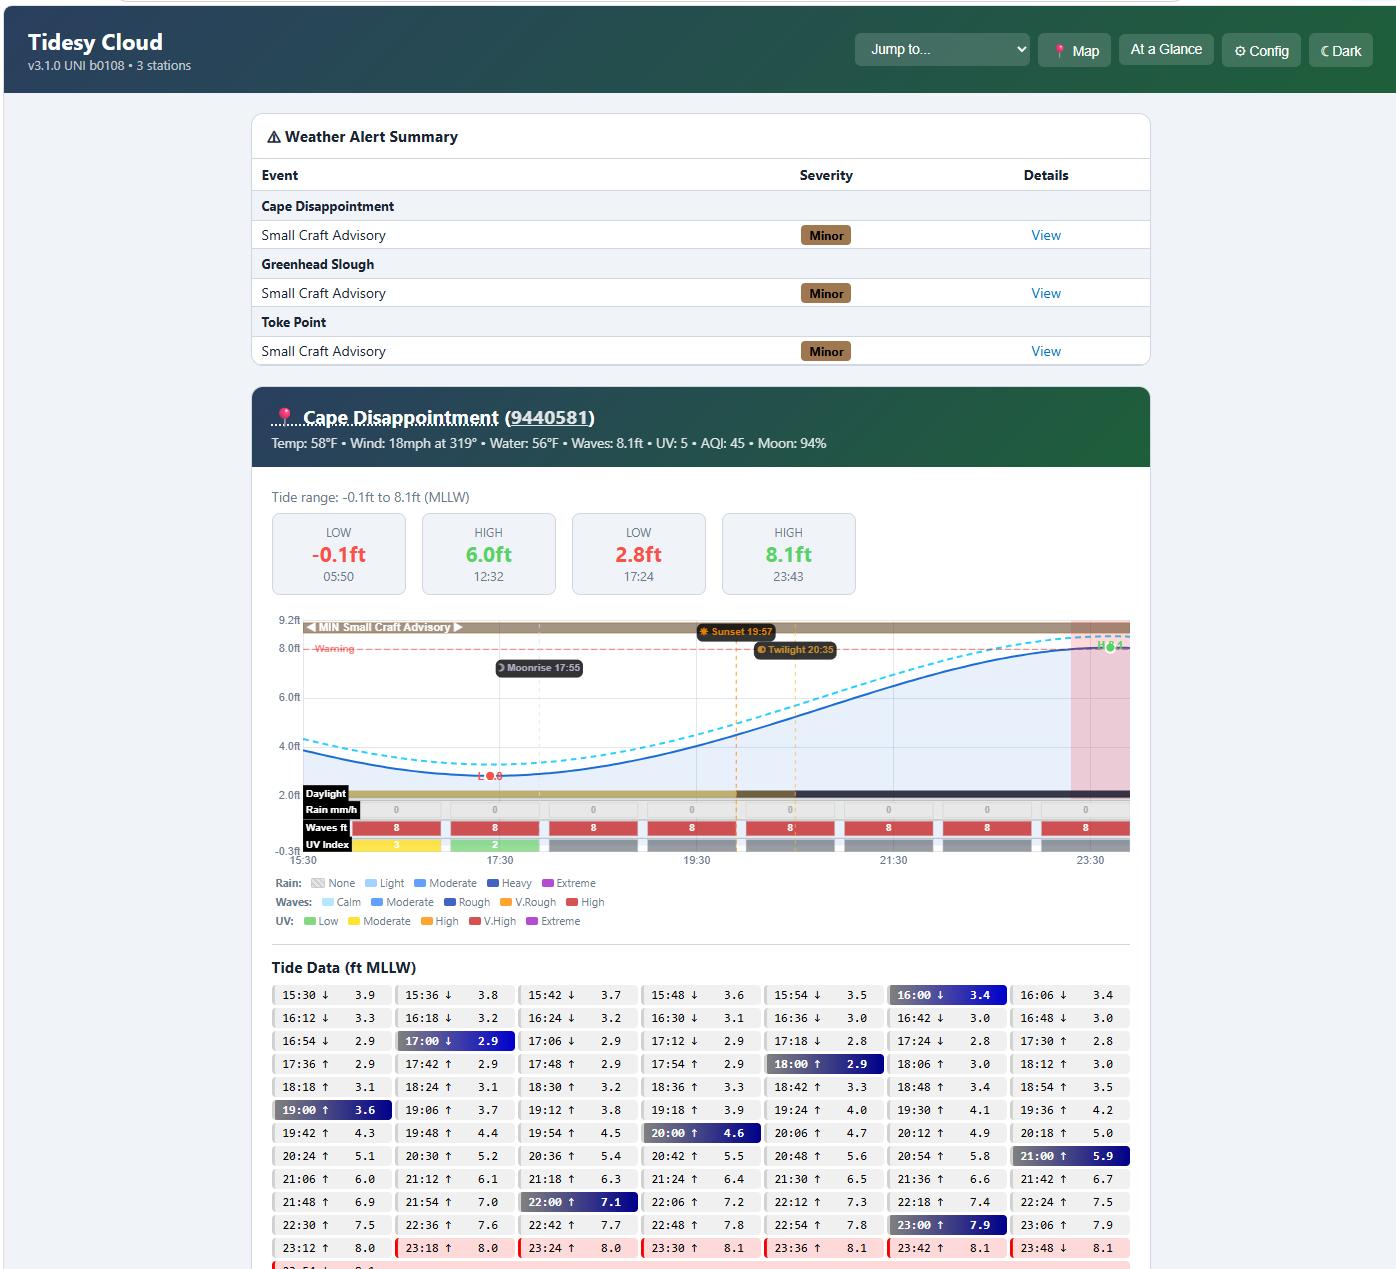
Task: Click the UV legend Low swatch
Action: 310,921
